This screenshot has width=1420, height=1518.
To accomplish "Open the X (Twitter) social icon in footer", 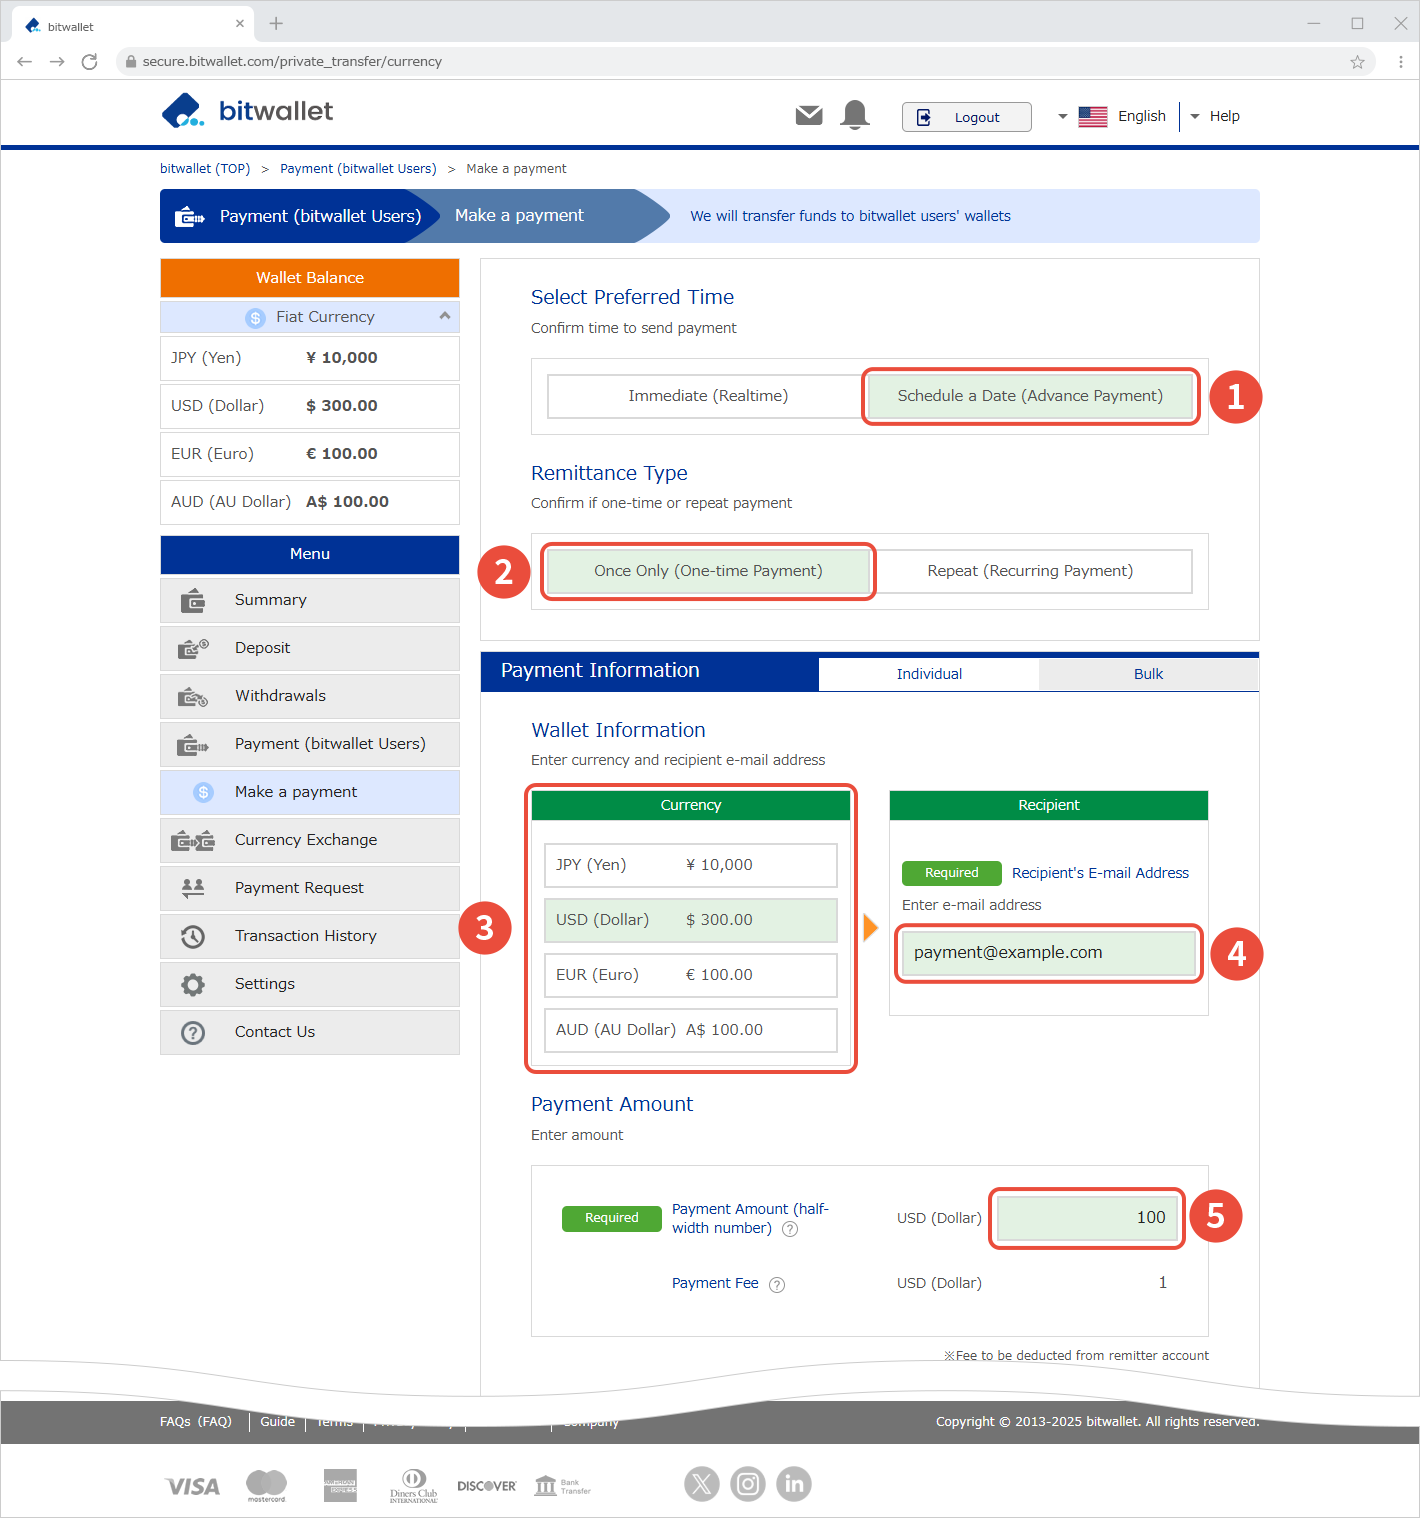I will click(x=702, y=1484).
